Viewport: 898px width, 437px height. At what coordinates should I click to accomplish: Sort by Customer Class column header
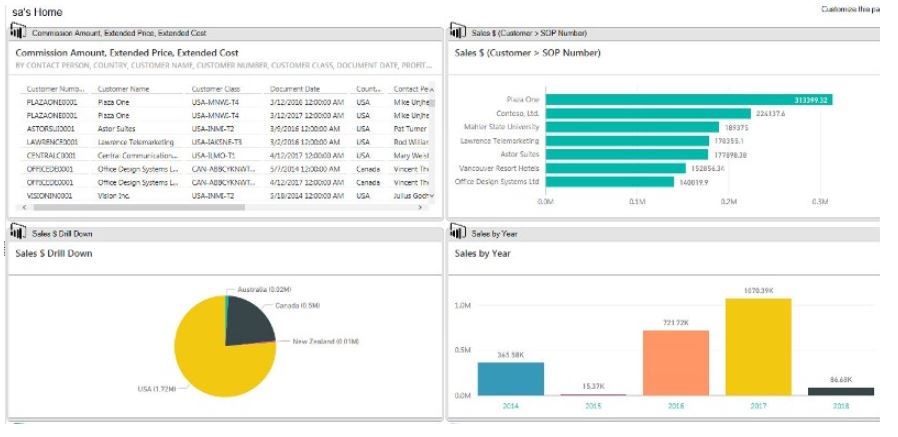pyautogui.click(x=215, y=89)
